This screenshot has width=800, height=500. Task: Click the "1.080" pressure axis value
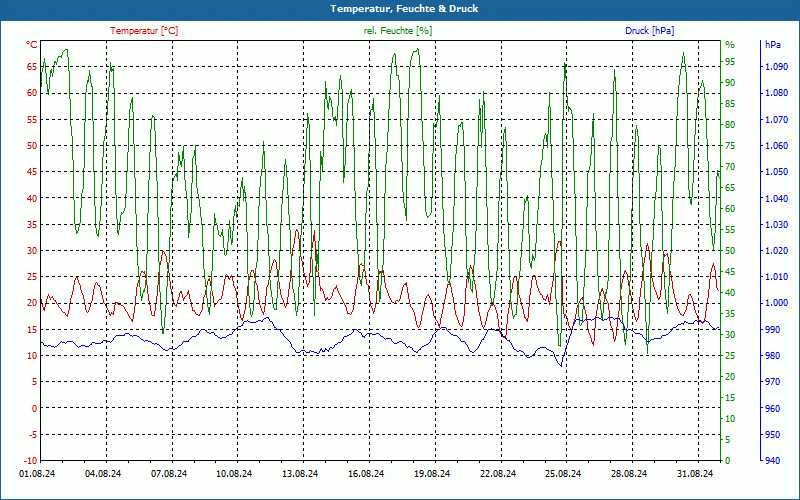[776, 93]
